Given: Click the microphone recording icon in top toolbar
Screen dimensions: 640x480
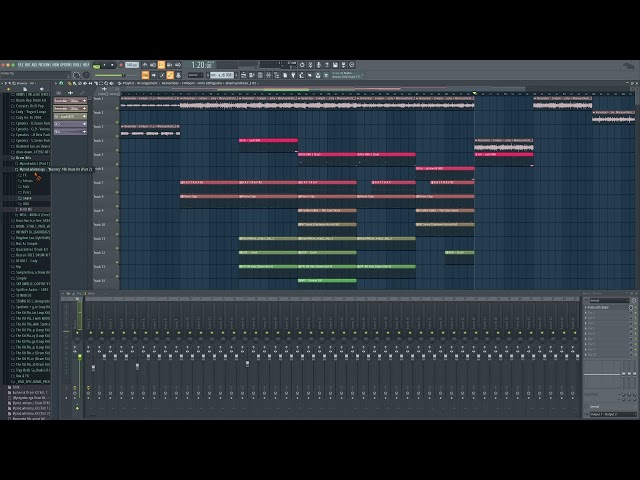Looking at the screenshot, I should point(319,65).
